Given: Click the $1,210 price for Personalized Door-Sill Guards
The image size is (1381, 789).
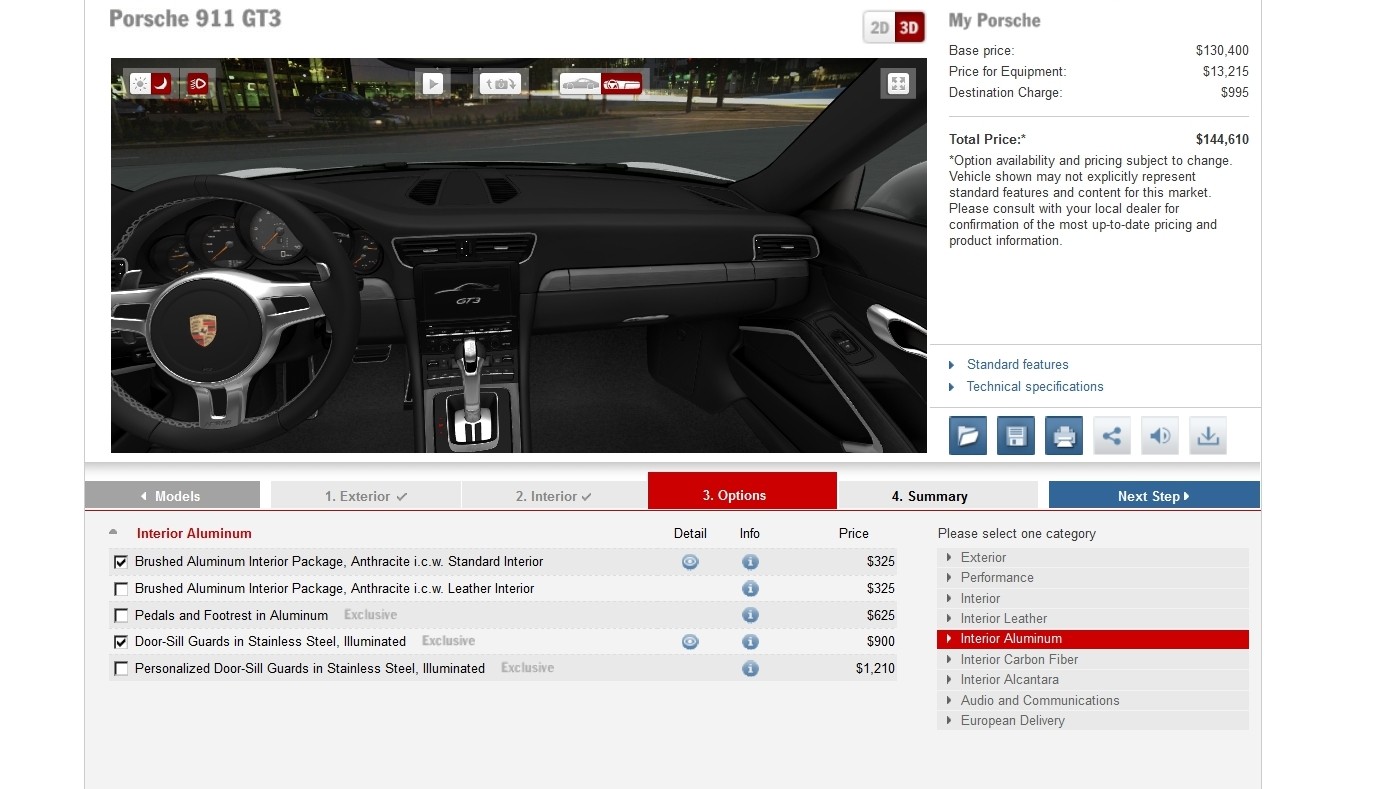Looking at the screenshot, I should 875,669.
